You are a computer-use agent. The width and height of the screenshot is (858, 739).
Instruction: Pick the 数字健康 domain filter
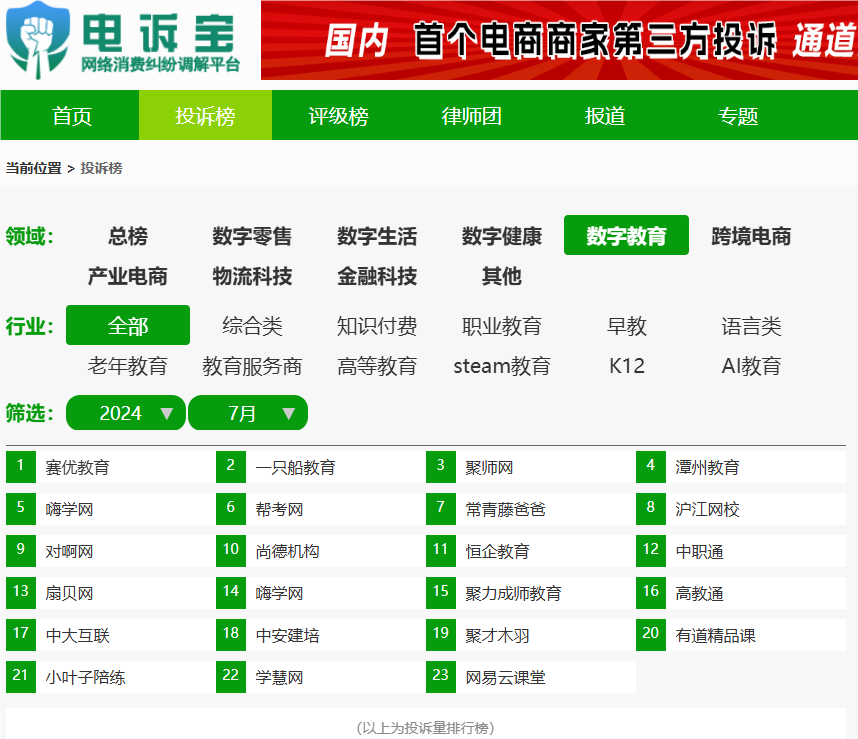502,236
